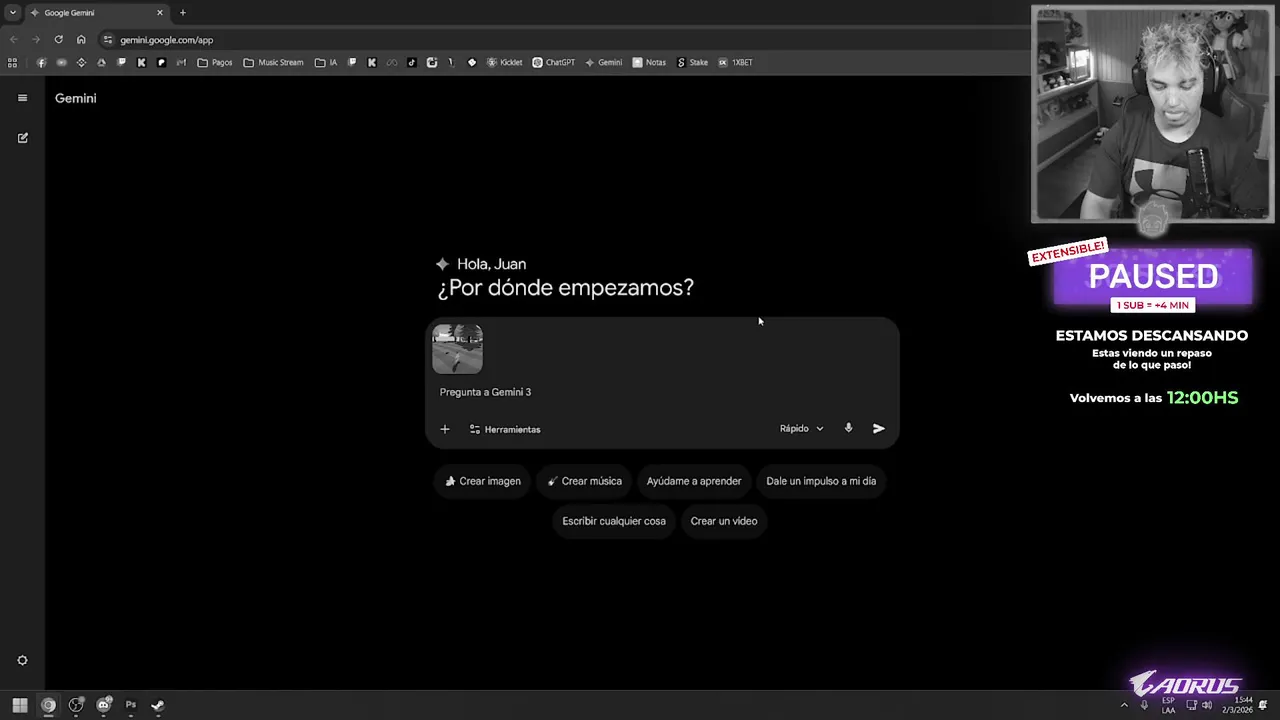Open the Gemini main menu hamburger icon
The height and width of the screenshot is (720, 1280).
22,98
